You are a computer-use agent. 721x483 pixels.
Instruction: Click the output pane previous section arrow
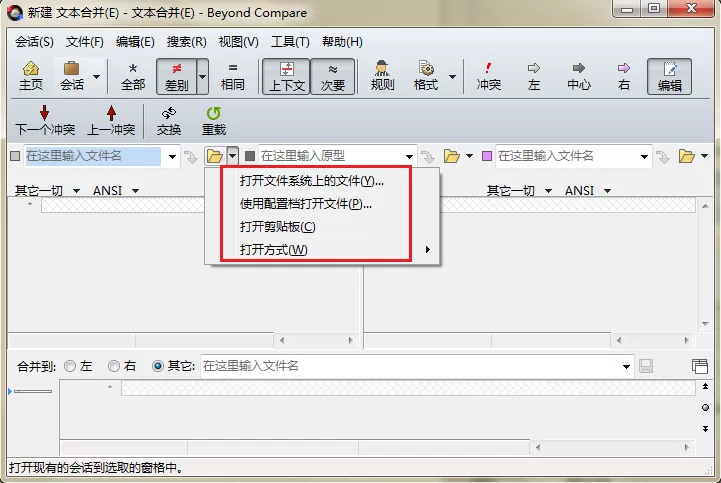coord(705,386)
